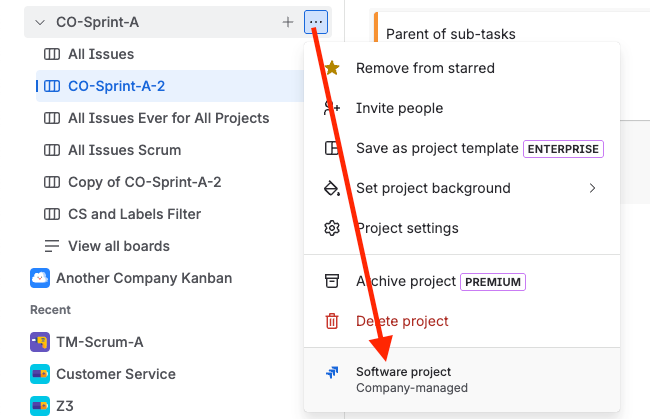Open the All Issues board
Image resolution: width=650 pixels, height=419 pixels.
(100, 54)
